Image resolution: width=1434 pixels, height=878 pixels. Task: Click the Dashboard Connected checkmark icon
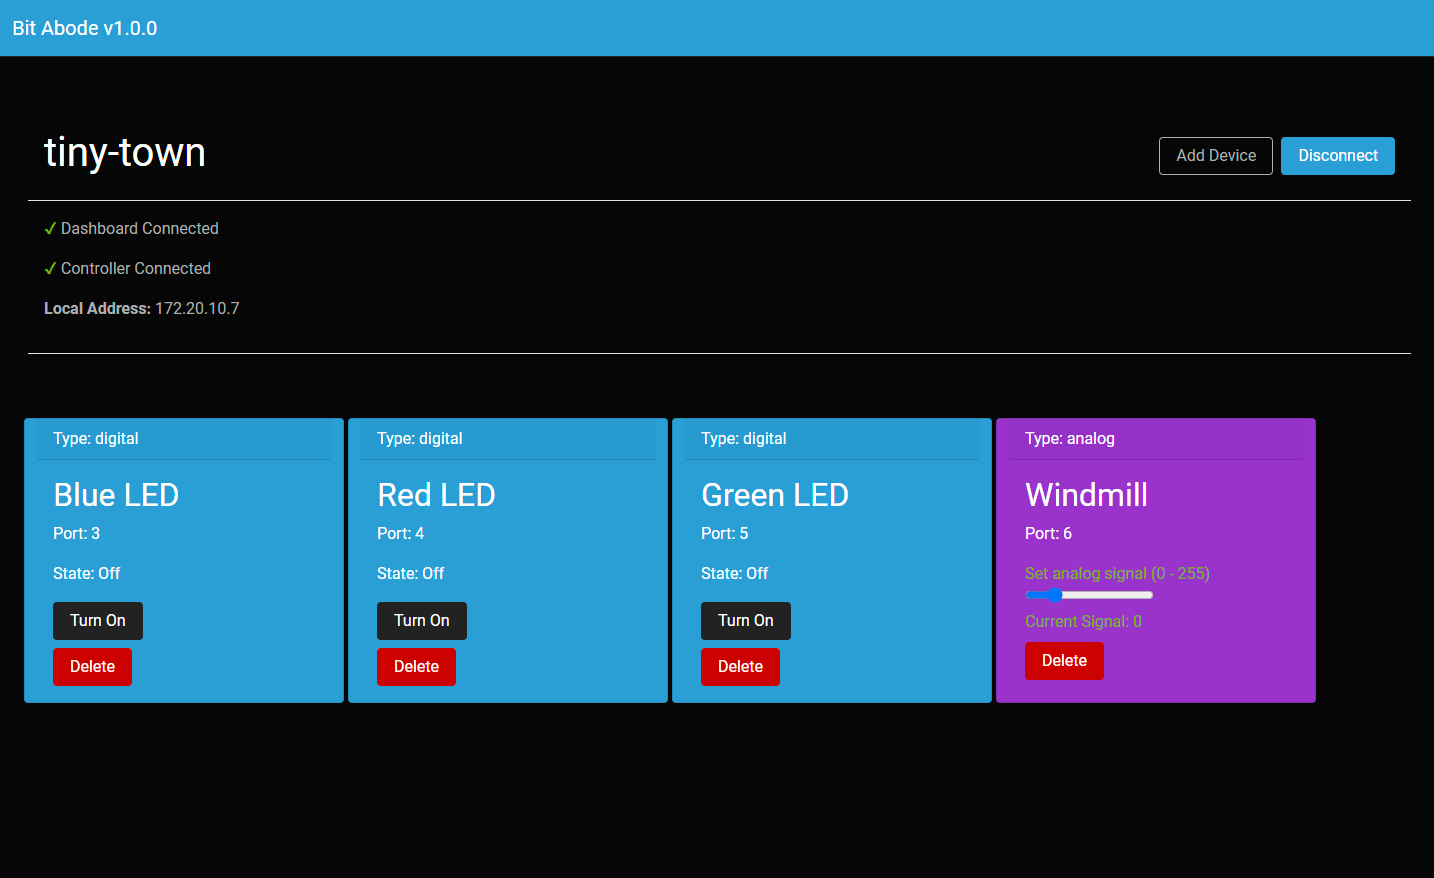(x=50, y=227)
